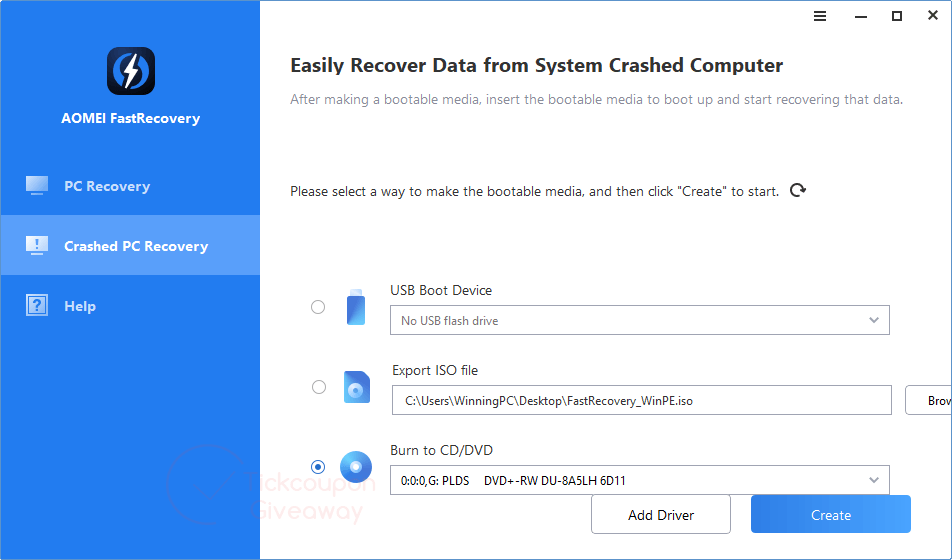Minimize the FastRecovery window
Viewport: 952px width, 560px height.
pyautogui.click(x=861, y=16)
